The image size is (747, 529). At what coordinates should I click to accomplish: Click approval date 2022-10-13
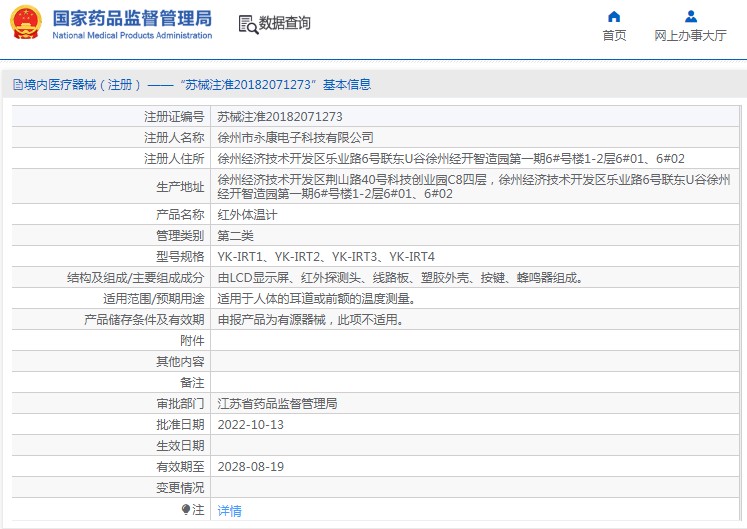tap(251, 425)
